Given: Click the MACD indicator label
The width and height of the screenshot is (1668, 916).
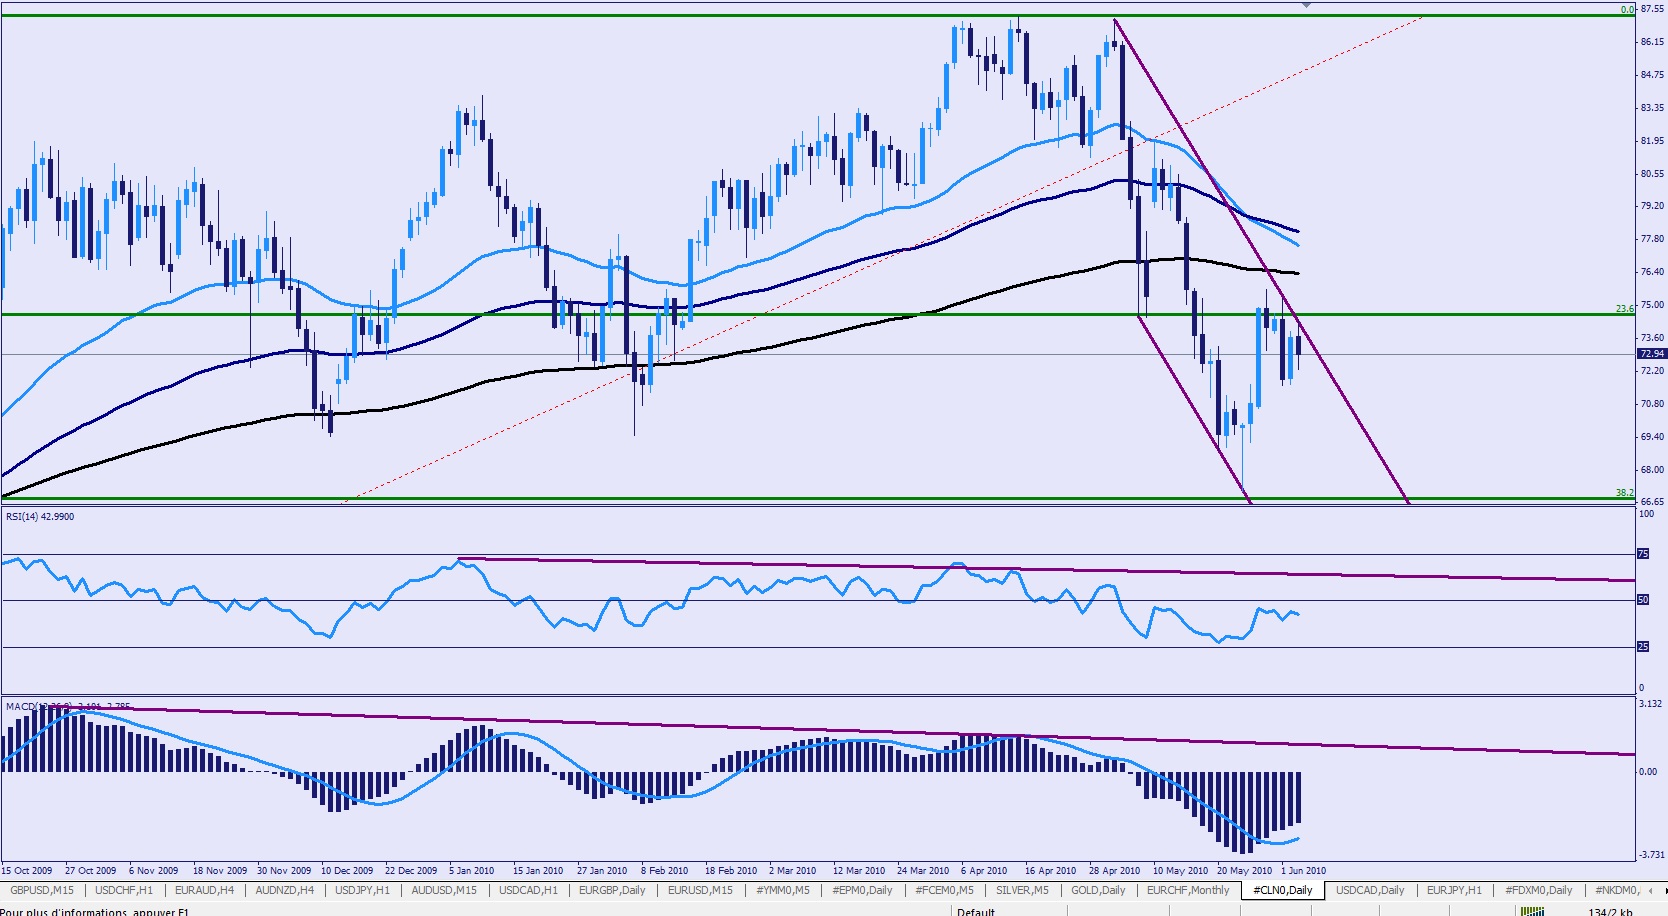Looking at the screenshot, I should [68, 707].
